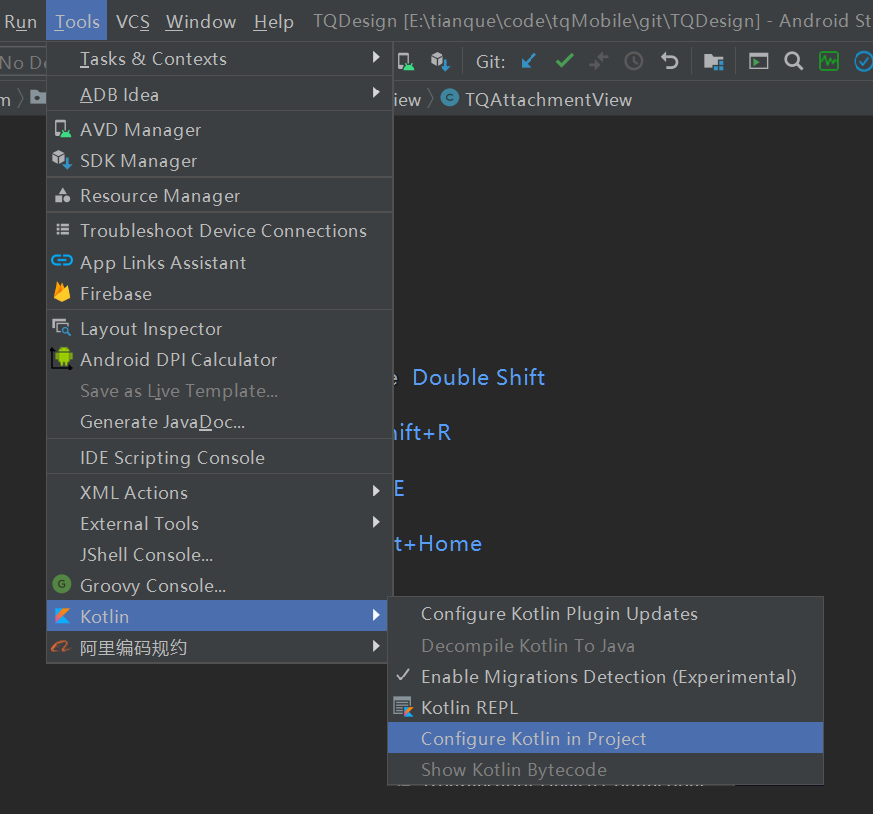Select Configure Kotlin Plugin Updates
This screenshot has height=814, width=873.
(x=605, y=614)
